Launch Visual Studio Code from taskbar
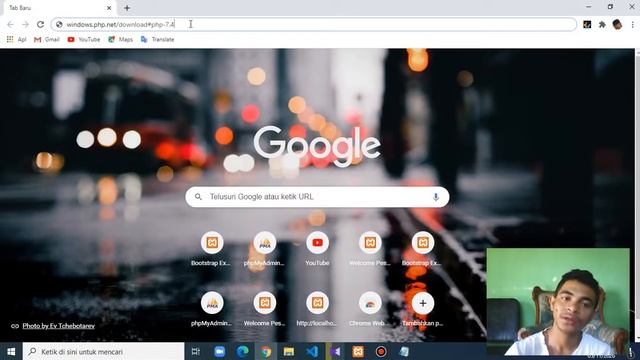The height and width of the screenshot is (360, 640). [x=312, y=351]
